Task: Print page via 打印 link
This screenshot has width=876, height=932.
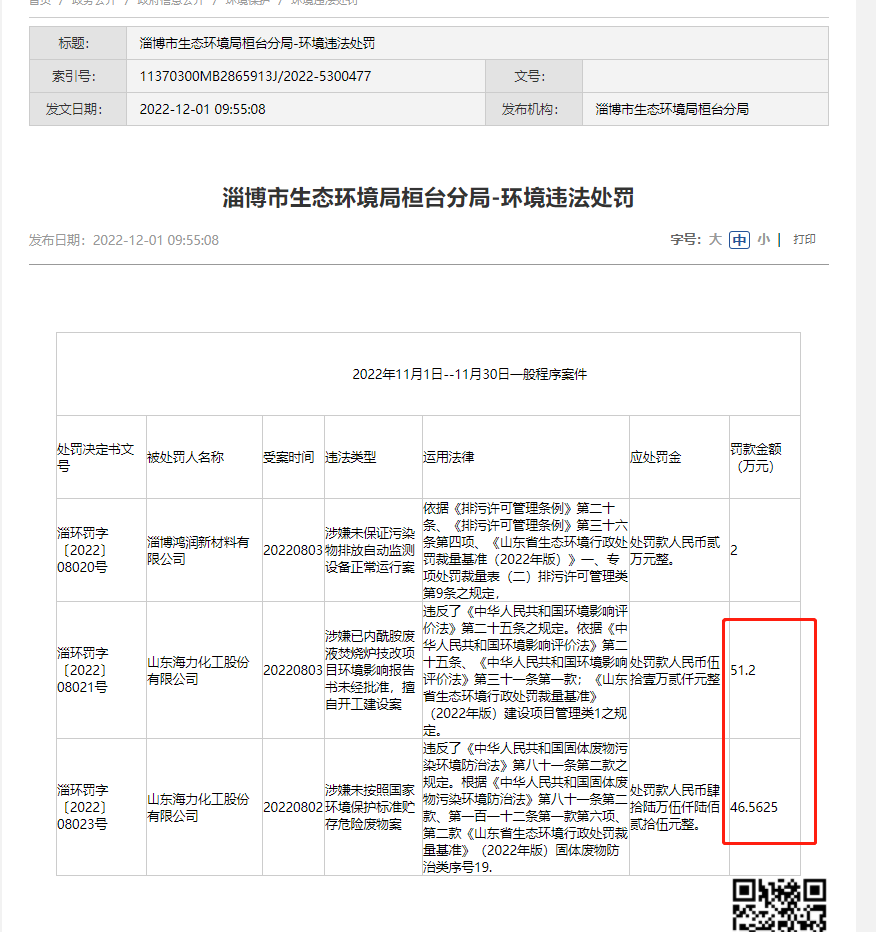Action: pos(804,240)
